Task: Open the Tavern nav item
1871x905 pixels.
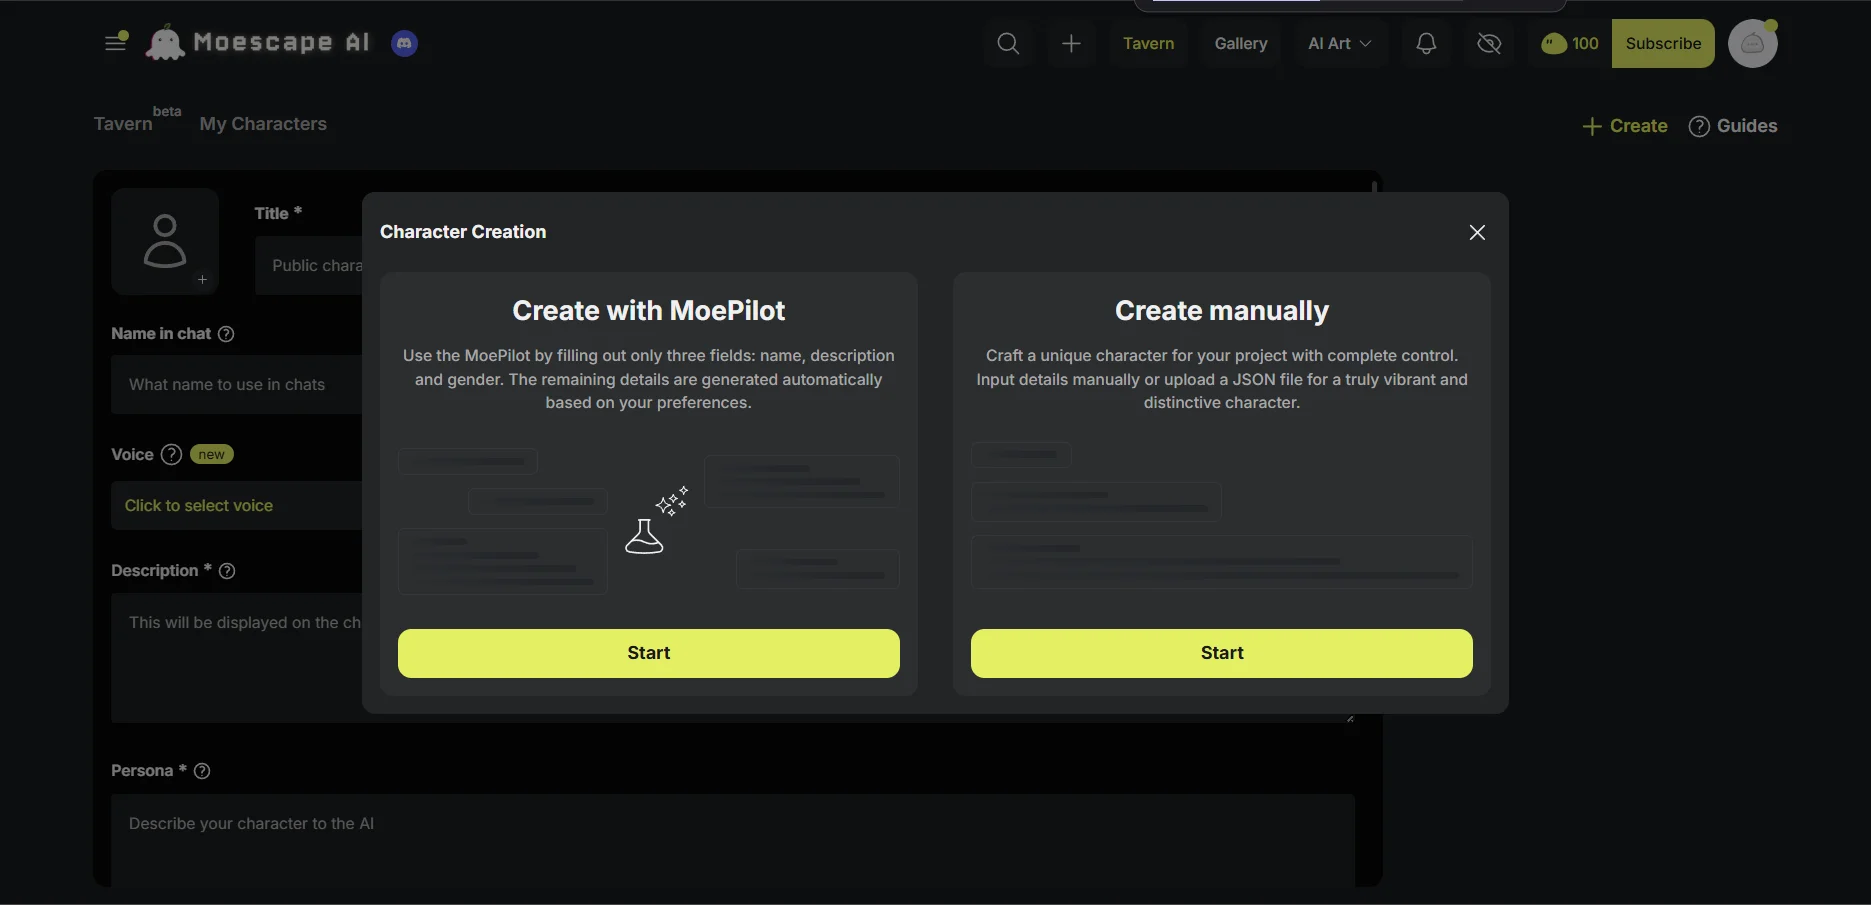Action: pyautogui.click(x=1148, y=44)
